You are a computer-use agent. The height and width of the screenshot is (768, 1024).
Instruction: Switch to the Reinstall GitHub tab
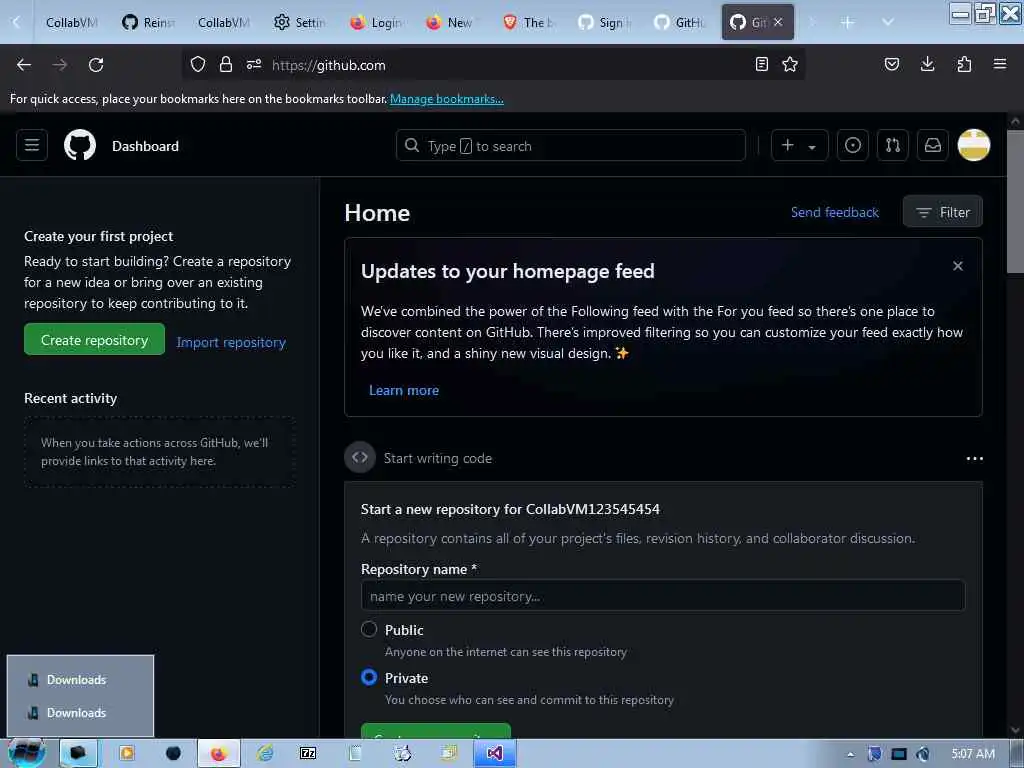pyautogui.click(x=148, y=22)
